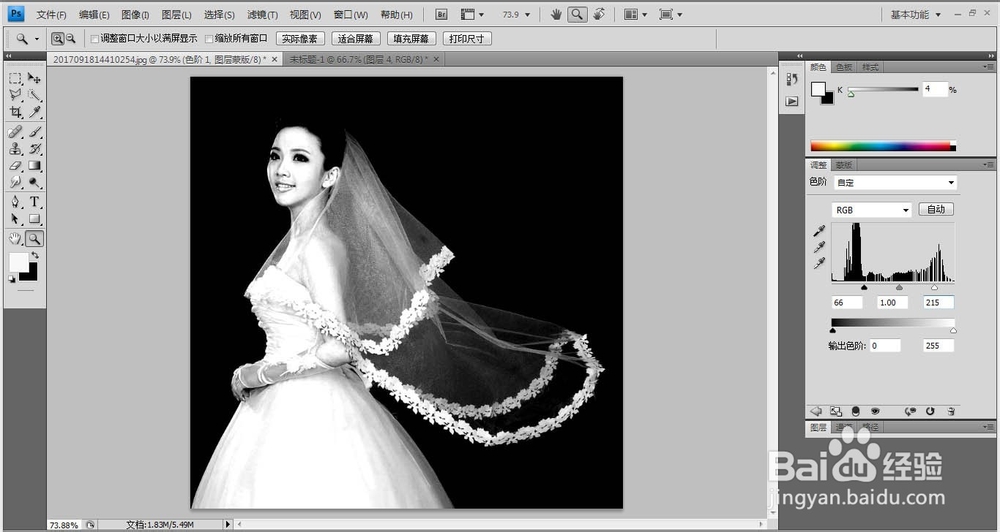
Task: Delete this adjustment layer trash icon
Action: (950, 411)
